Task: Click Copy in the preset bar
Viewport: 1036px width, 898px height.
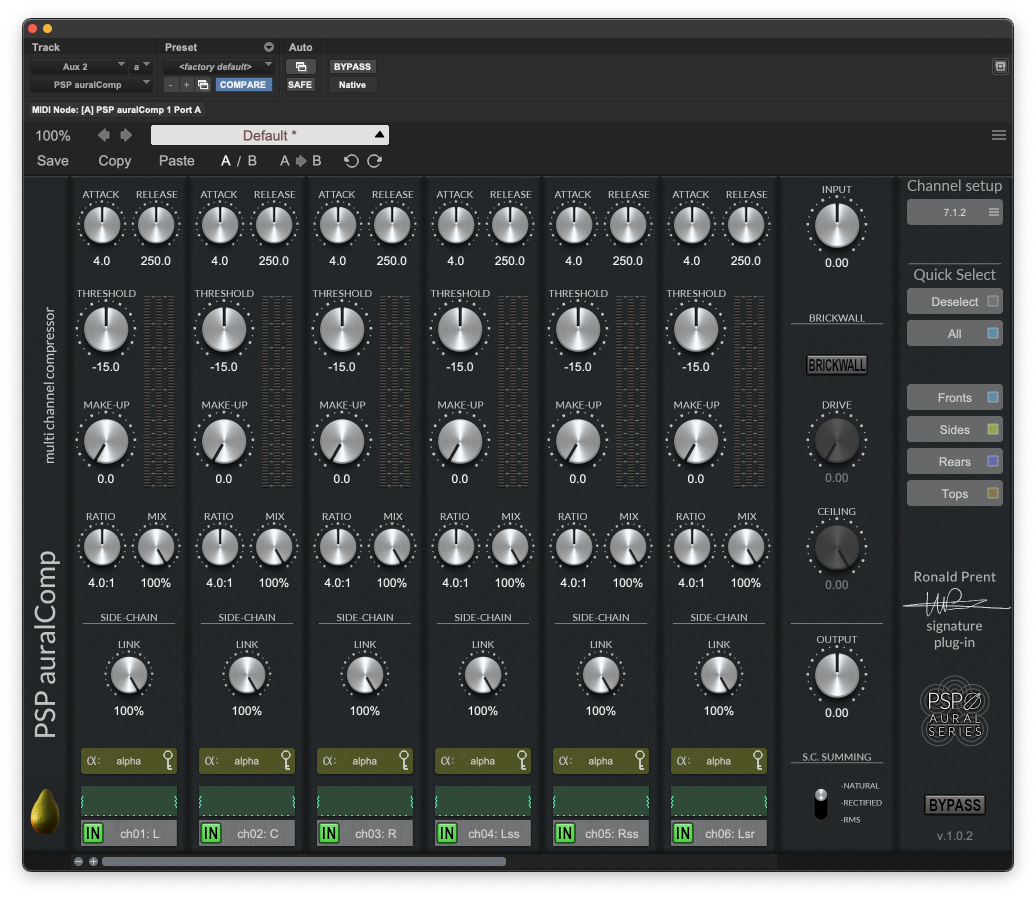Action: click(x=115, y=161)
